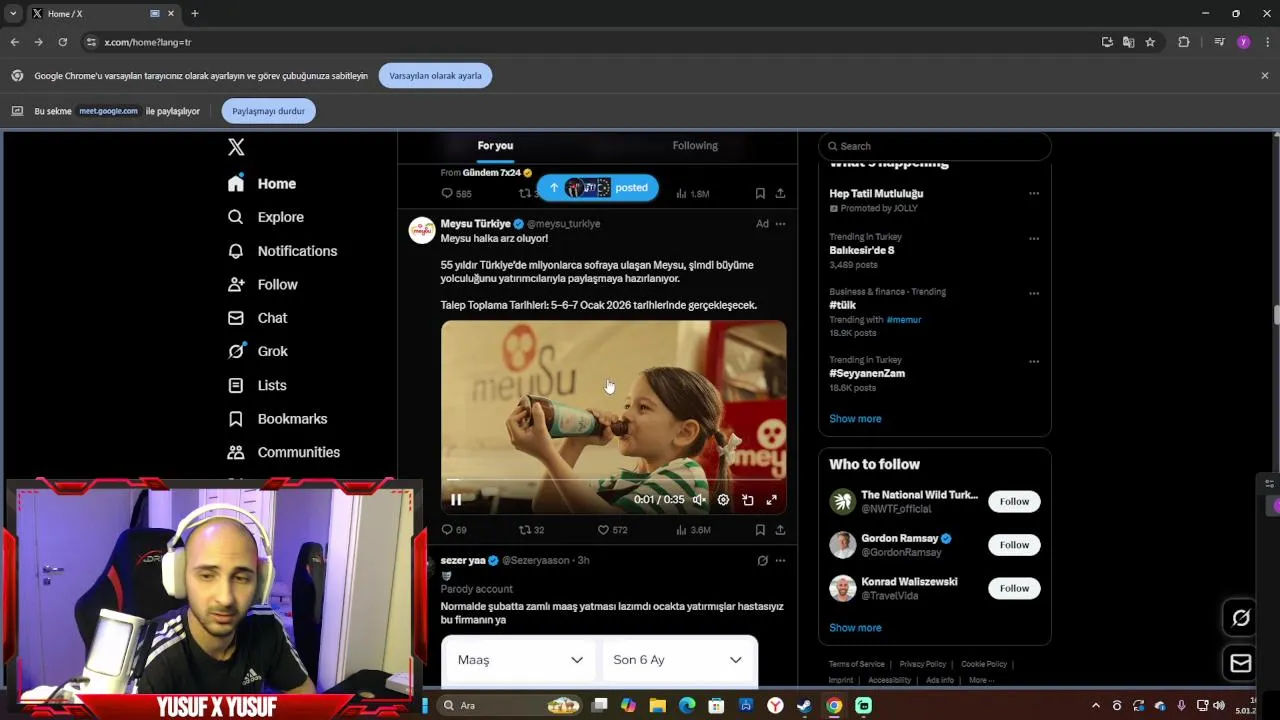View analytics of Gündem post (1.8M)
The height and width of the screenshot is (720, 1280).
(693, 194)
